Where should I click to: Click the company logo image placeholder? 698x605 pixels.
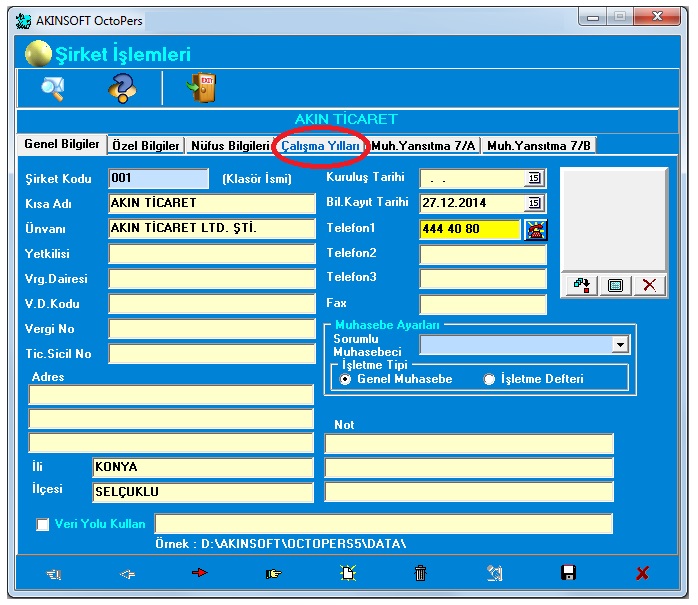click(614, 219)
